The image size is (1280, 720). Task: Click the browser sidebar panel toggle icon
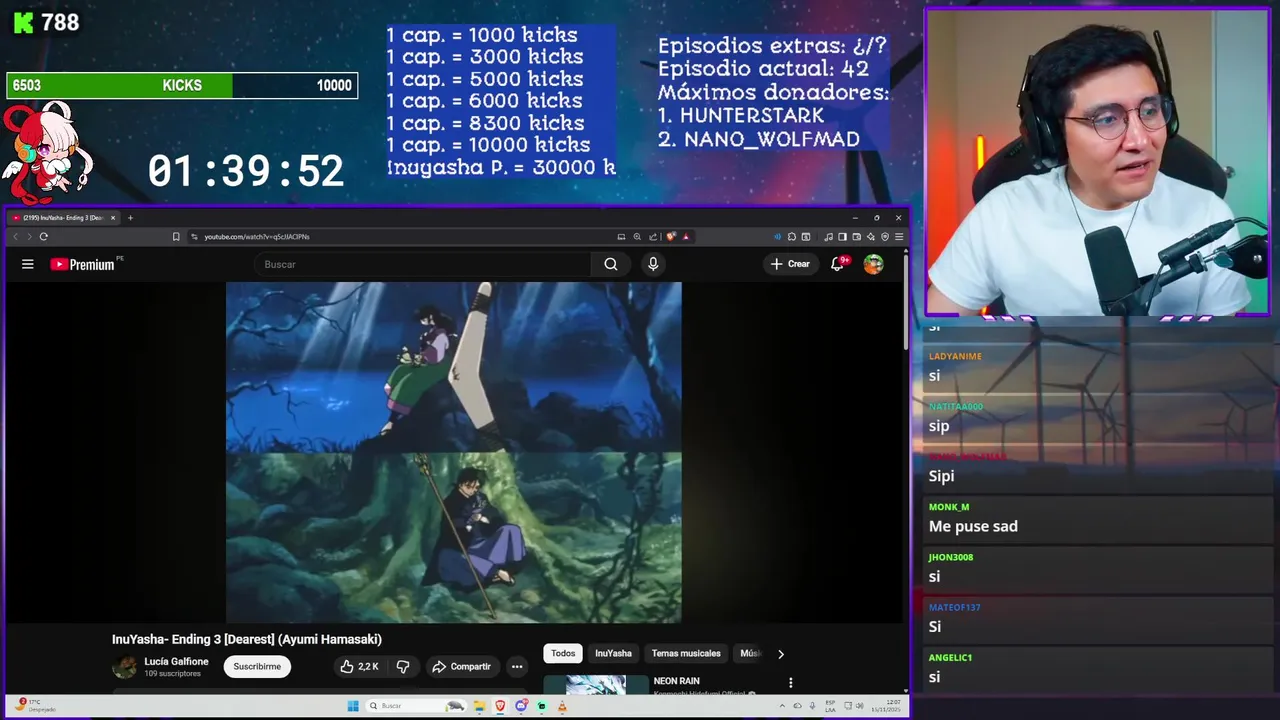click(x=842, y=237)
